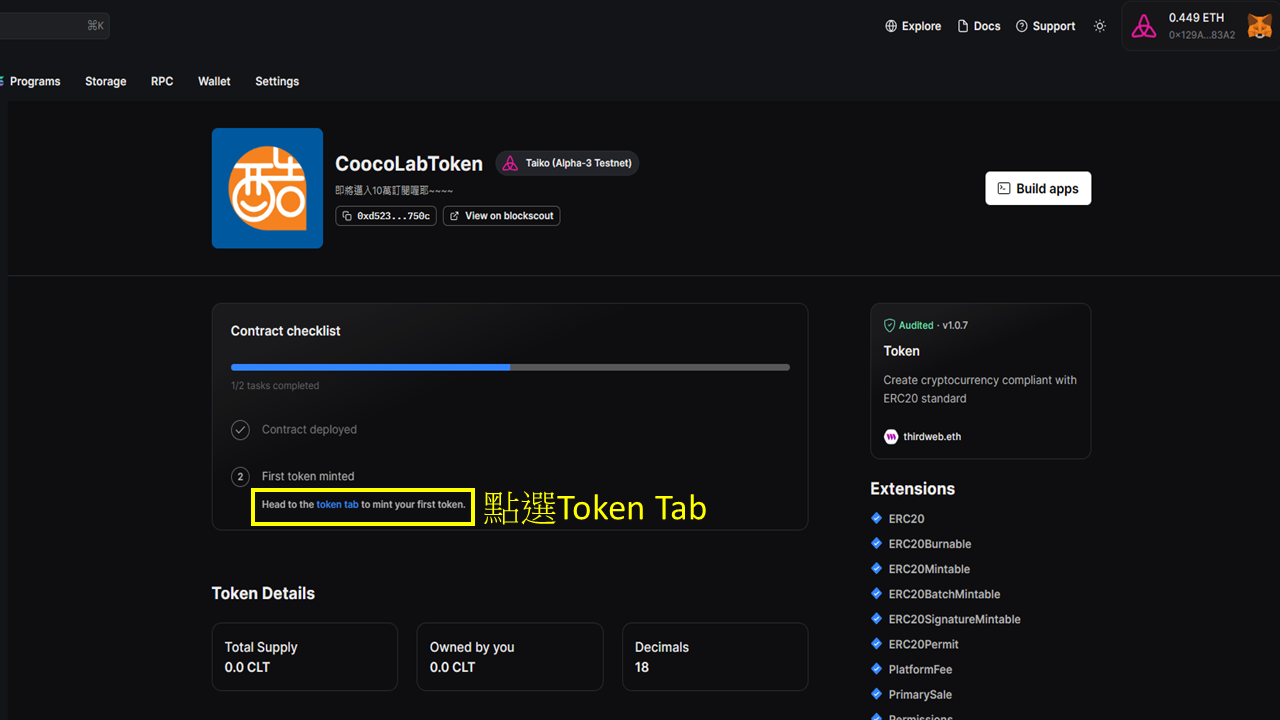
Task: Click the diamond icon next to ERC20Burnable
Action: (877, 543)
